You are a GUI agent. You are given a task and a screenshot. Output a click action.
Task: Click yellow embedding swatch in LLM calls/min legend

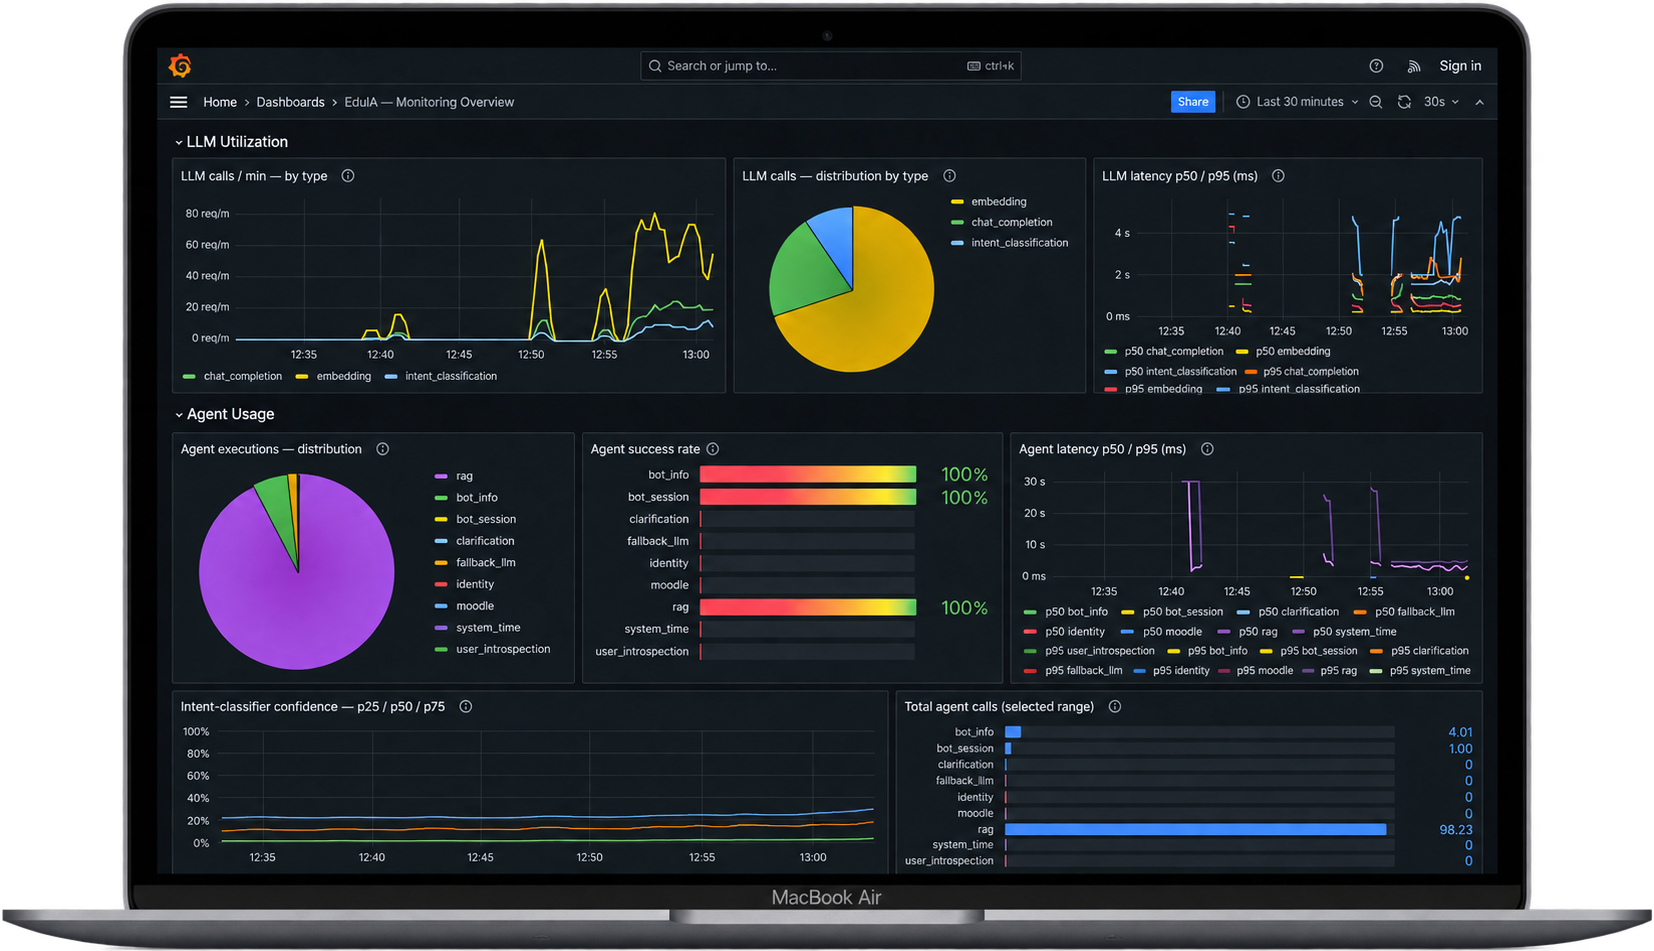pyautogui.click(x=302, y=376)
